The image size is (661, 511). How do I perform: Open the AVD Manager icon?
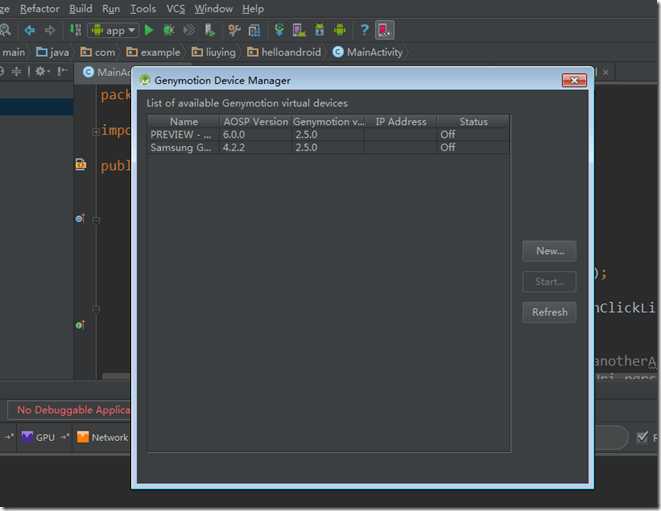click(x=299, y=30)
